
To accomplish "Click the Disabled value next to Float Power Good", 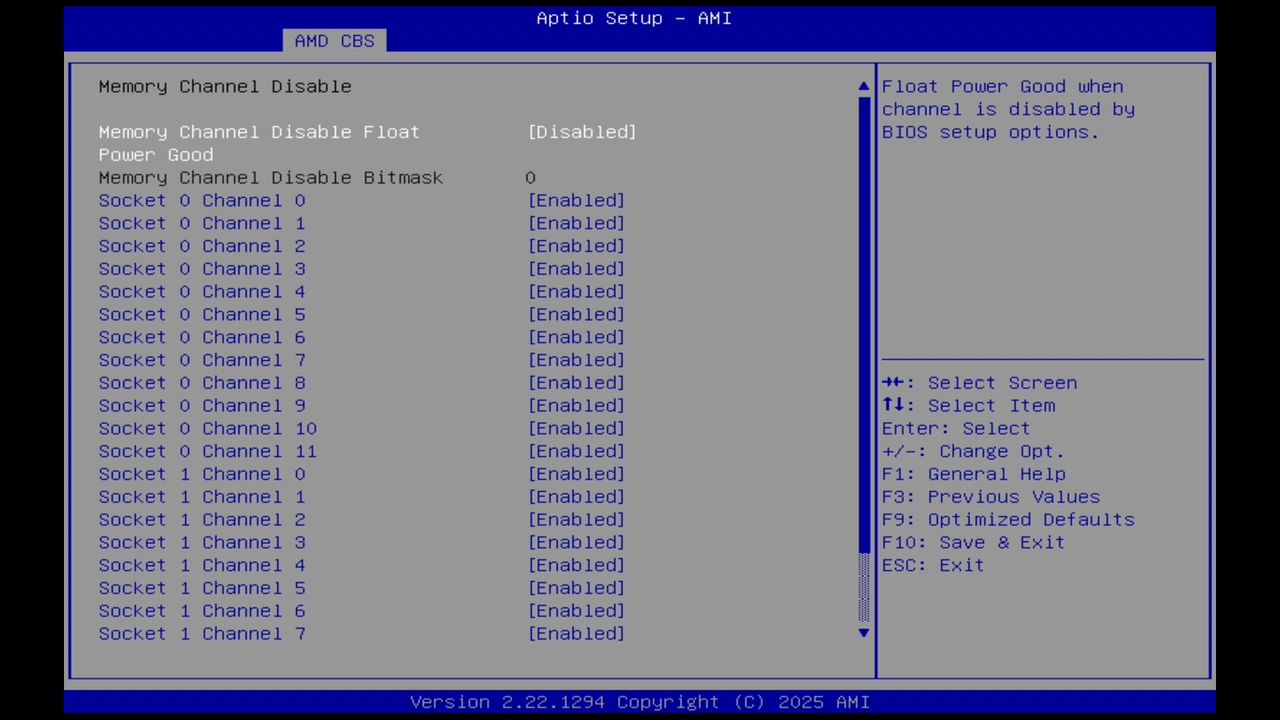I will point(582,132).
